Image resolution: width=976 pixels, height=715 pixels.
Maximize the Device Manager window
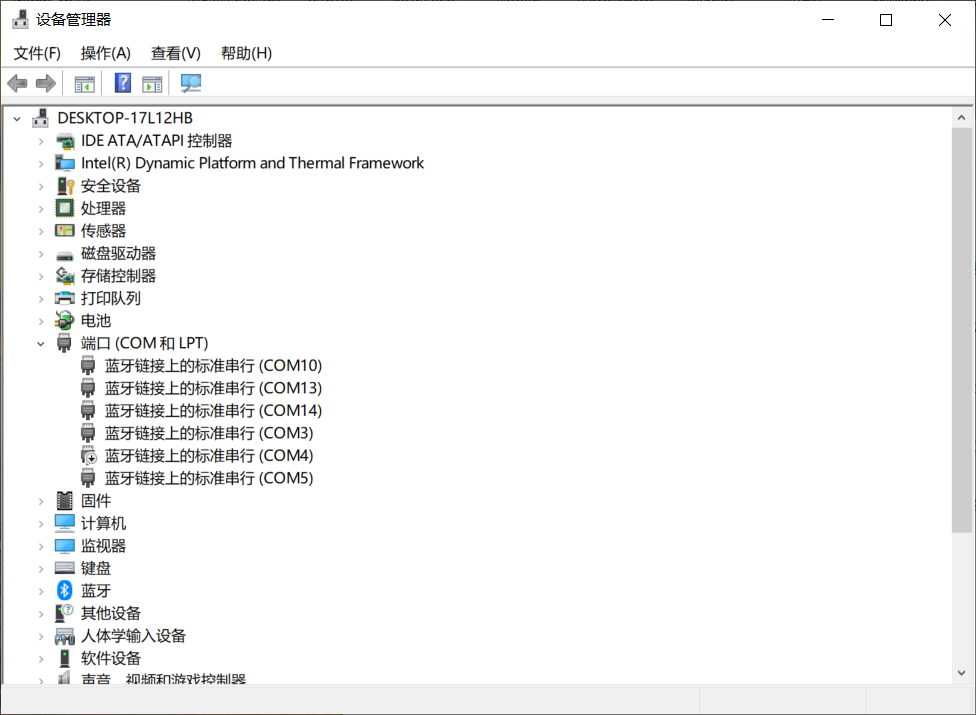click(886, 20)
